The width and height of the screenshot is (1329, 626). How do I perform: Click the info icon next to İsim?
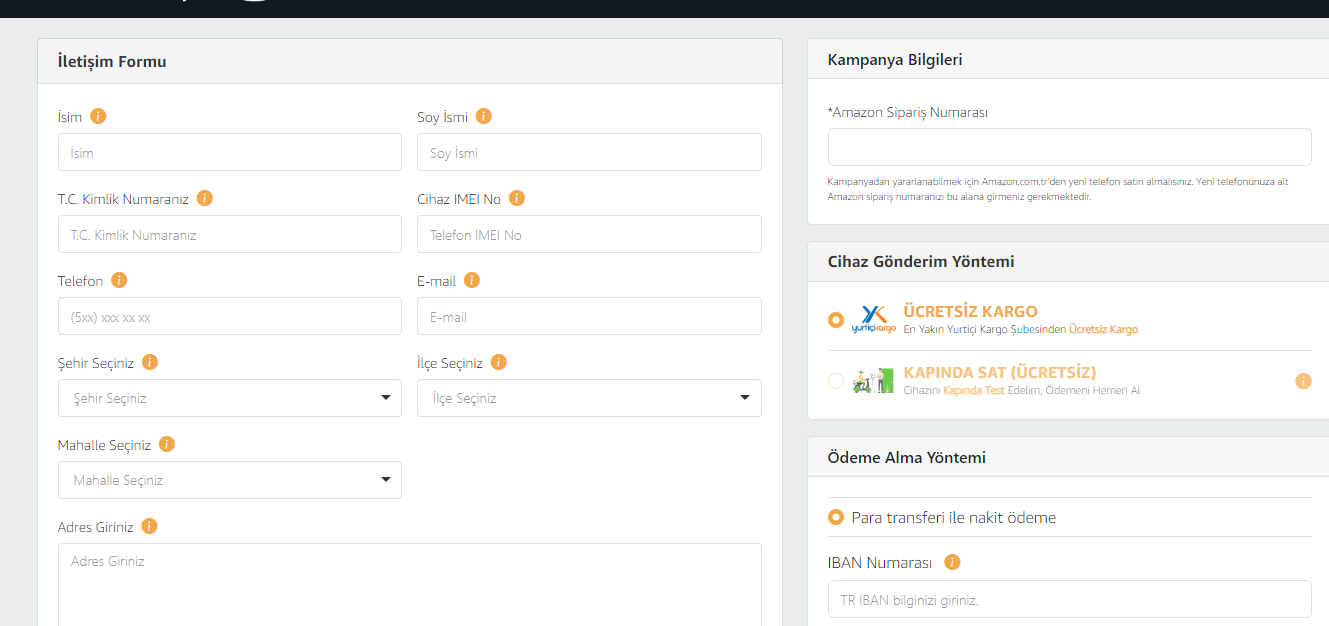[98, 116]
